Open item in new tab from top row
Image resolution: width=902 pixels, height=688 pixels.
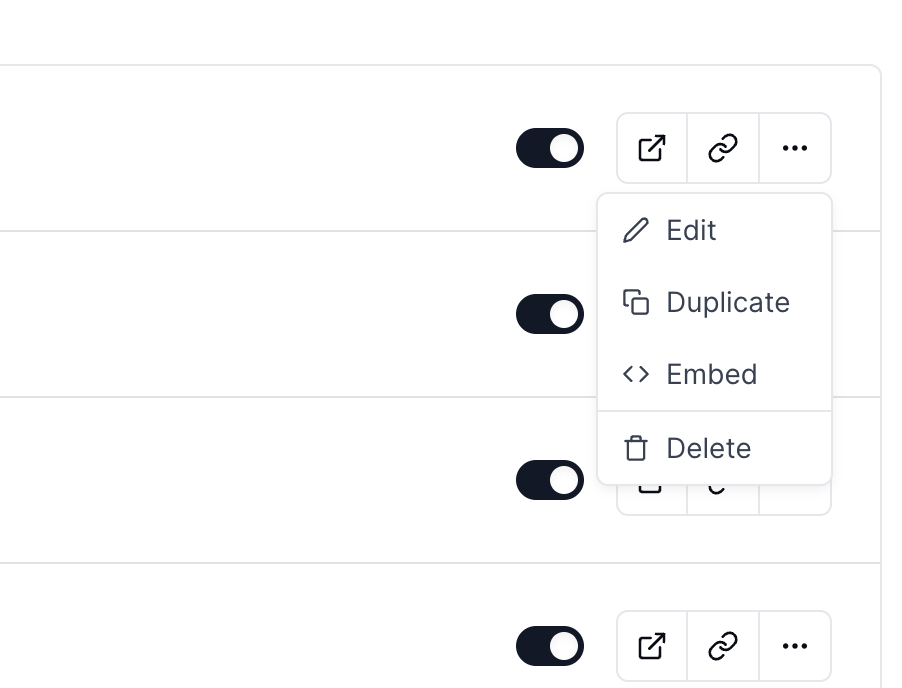(x=651, y=148)
